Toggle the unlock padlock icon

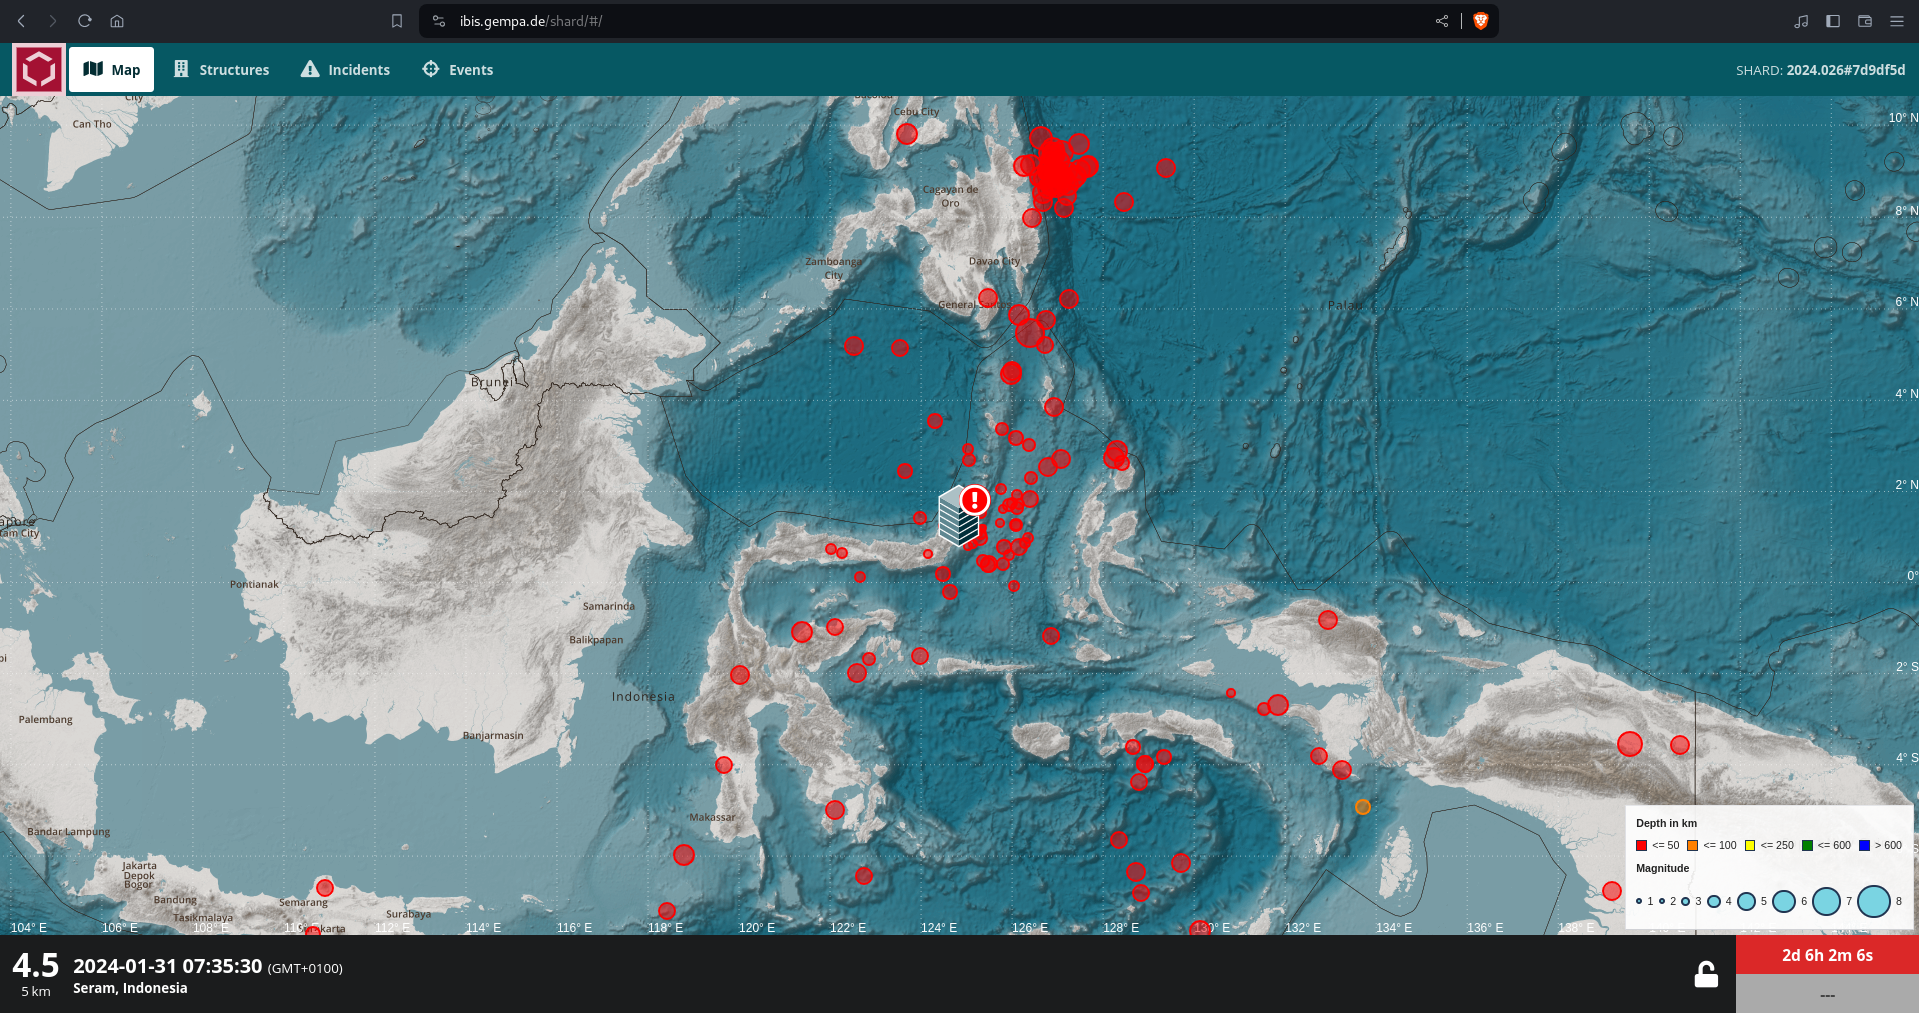coord(1705,974)
